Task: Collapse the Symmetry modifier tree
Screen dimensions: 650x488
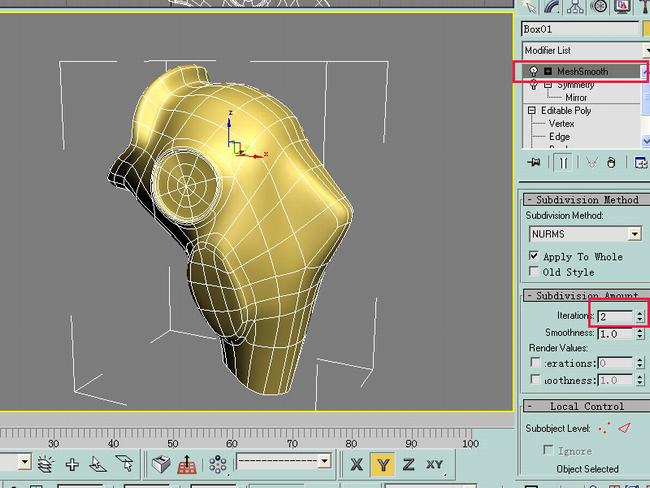Action: pyautogui.click(x=548, y=85)
